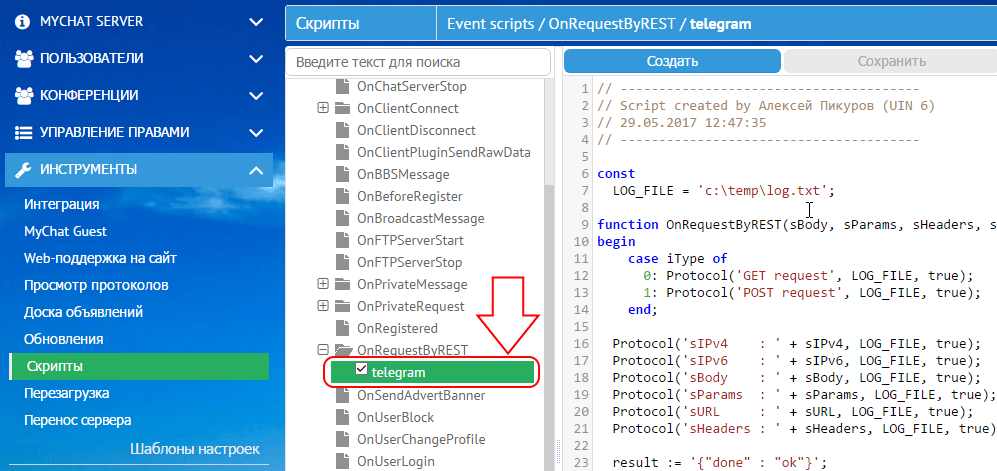Click the wrench icon for Инструменты
This screenshot has width=997, height=471.
pyautogui.click(x=25, y=169)
